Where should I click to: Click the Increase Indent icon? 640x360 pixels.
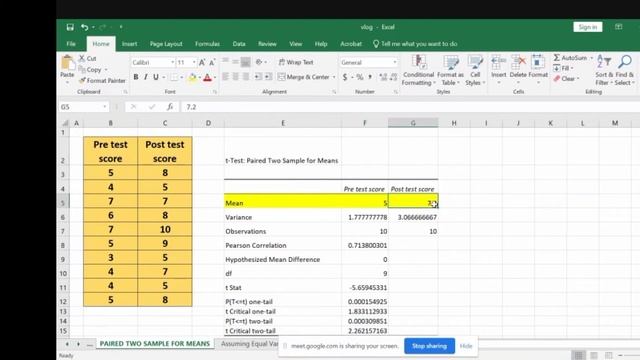(268, 77)
